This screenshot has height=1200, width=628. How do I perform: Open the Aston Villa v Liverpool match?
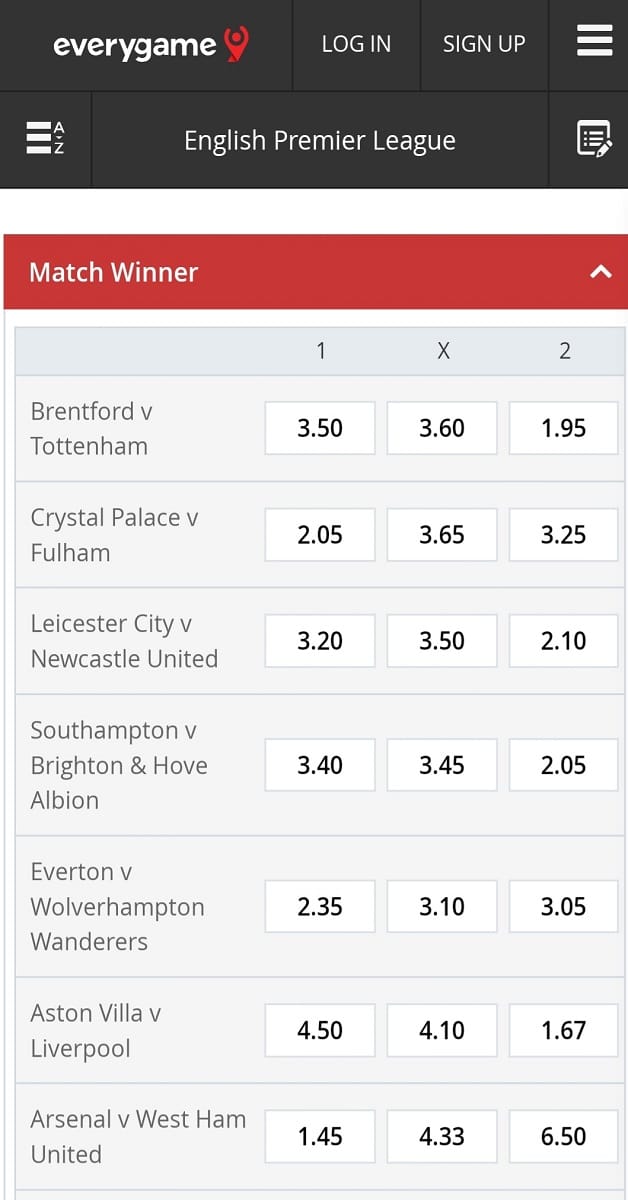(x=96, y=1031)
